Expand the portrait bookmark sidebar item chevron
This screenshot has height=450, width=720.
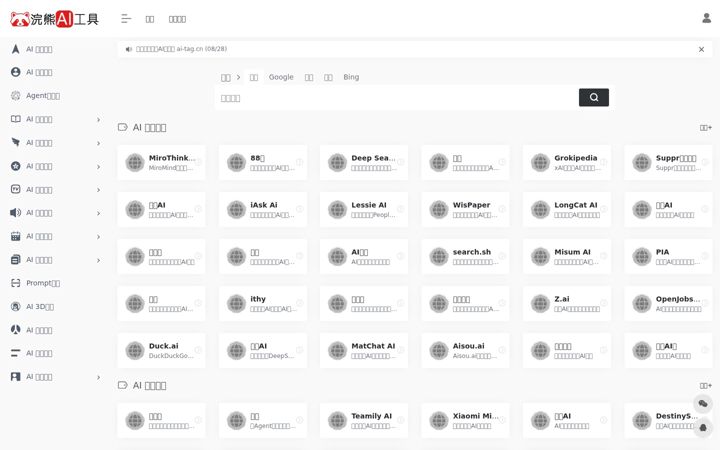pos(98,377)
